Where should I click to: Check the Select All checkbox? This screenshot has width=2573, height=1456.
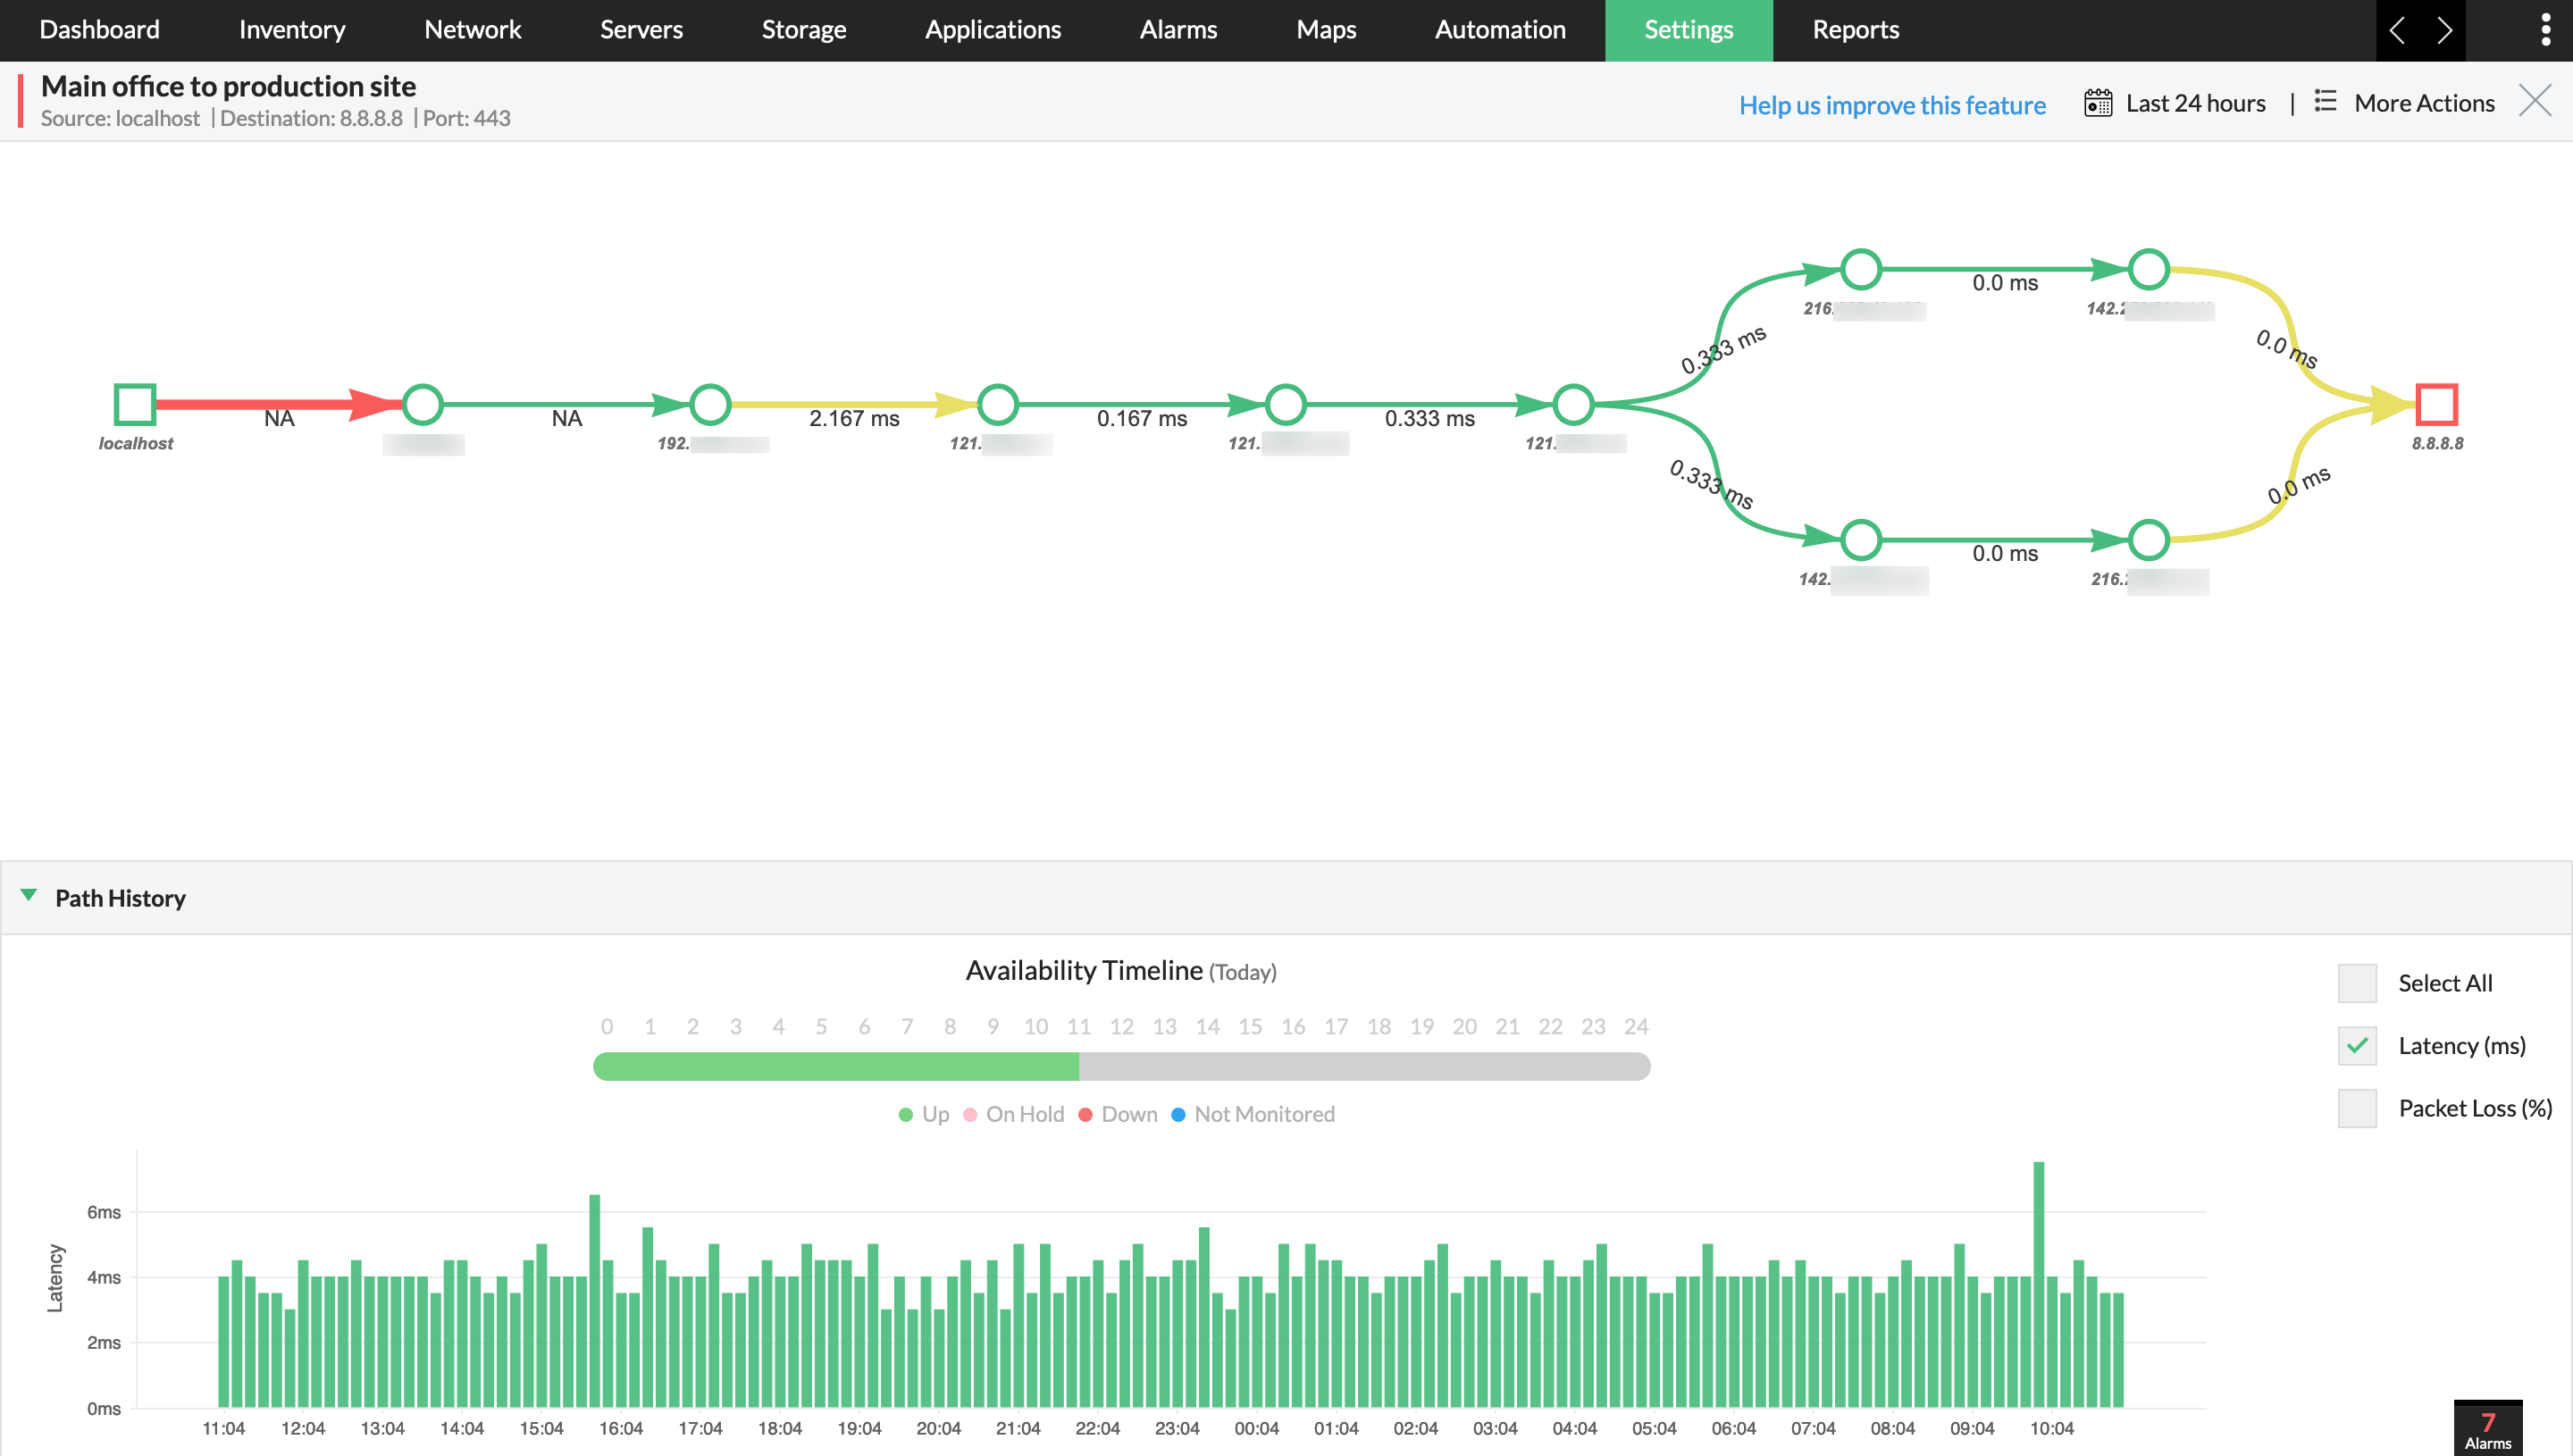pyautogui.click(x=2356, y=983)
